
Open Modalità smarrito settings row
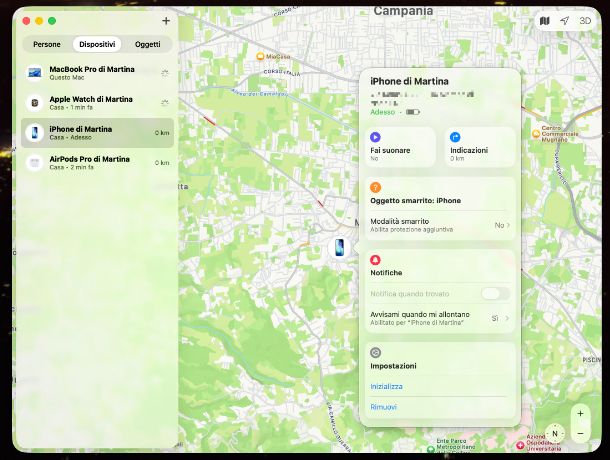[440, 225]
